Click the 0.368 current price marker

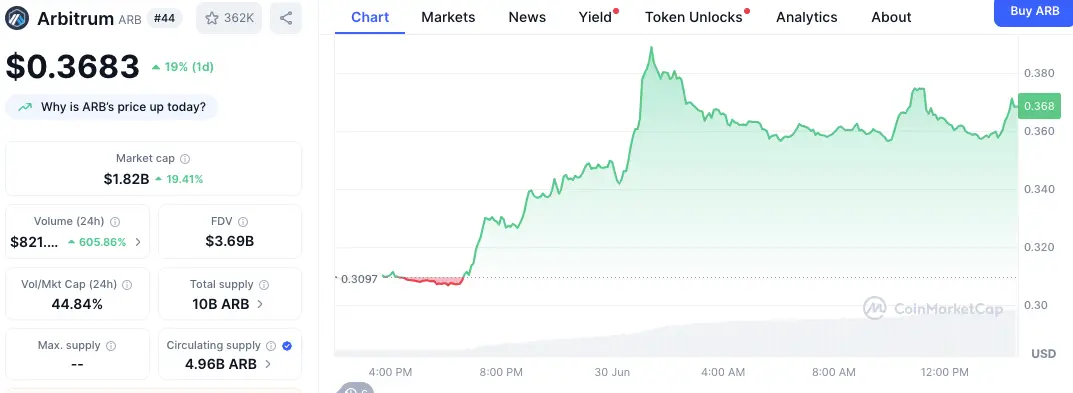[1039, 105]
